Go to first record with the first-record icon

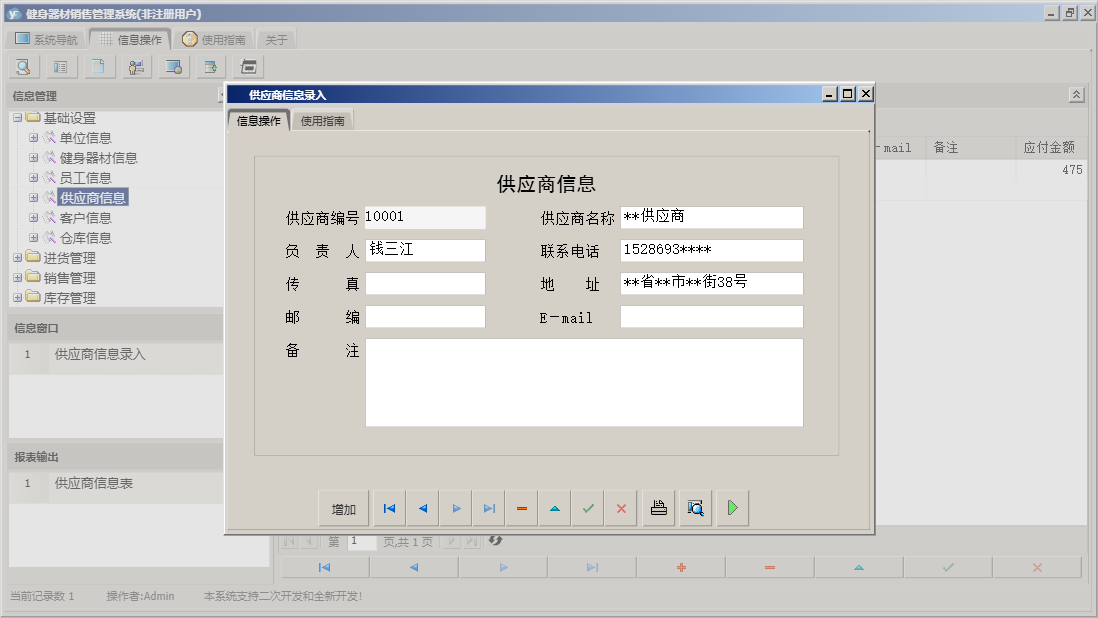(389, 508)
